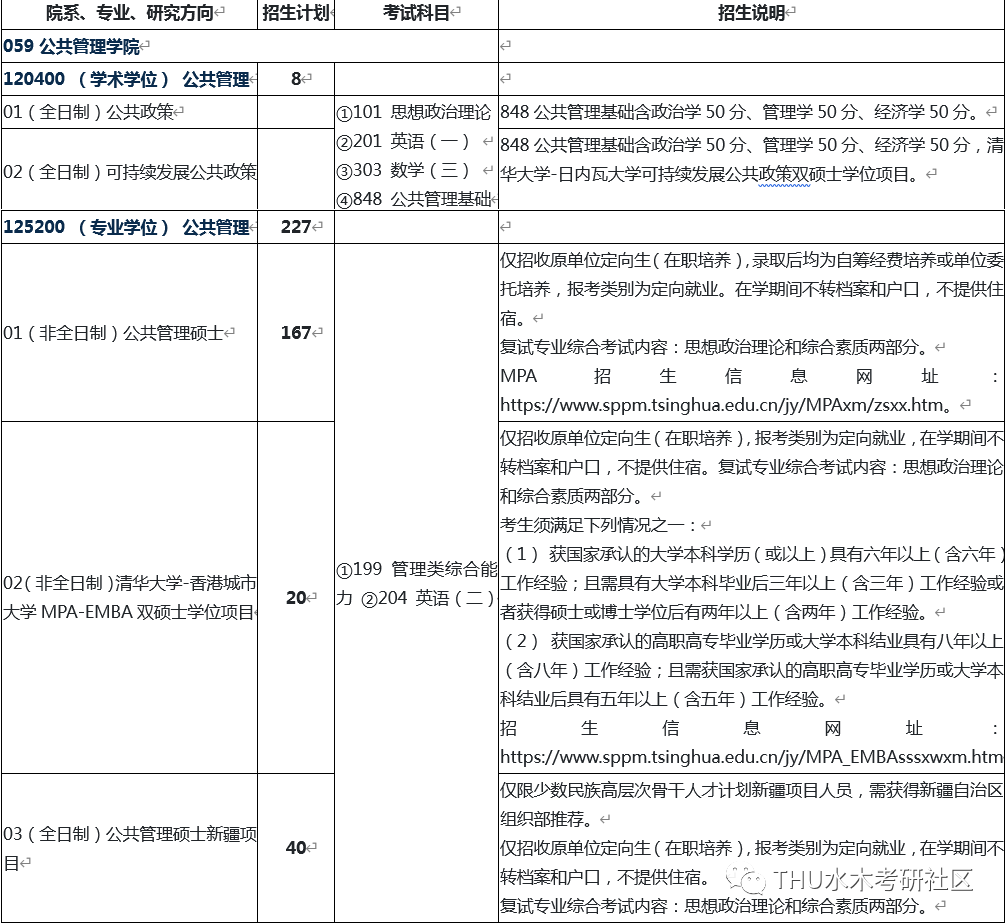Open the MPA_EMBAsssxwxm admissions URL

coord(750,757)
